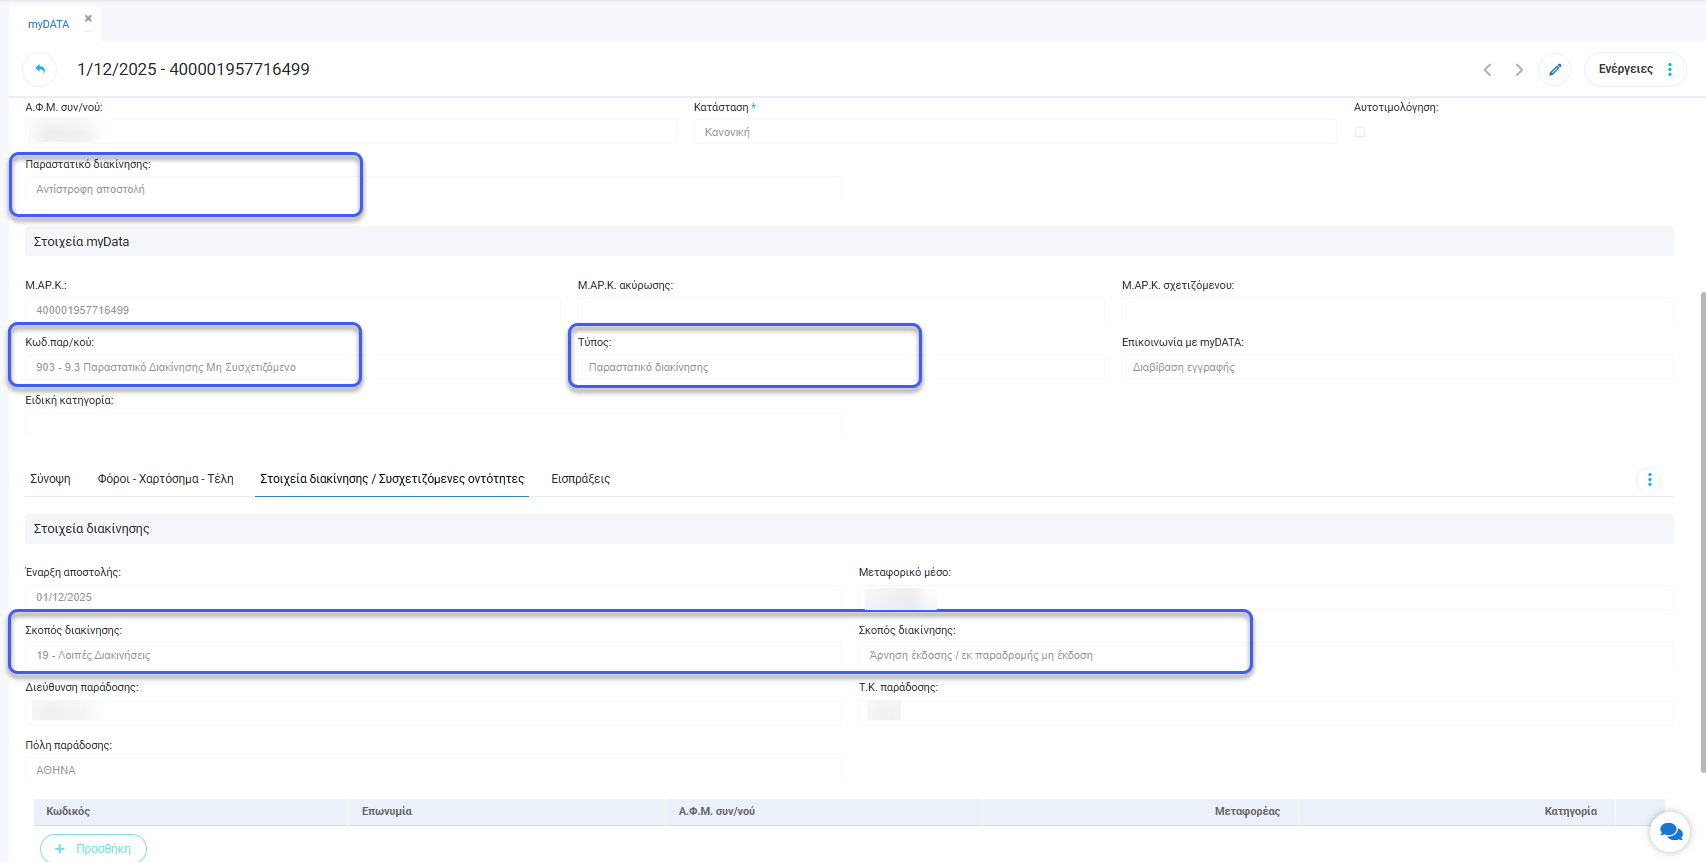Screen dimensions: 1706x862
Task: Click the back arrow icon
Action: pos(40,69)
